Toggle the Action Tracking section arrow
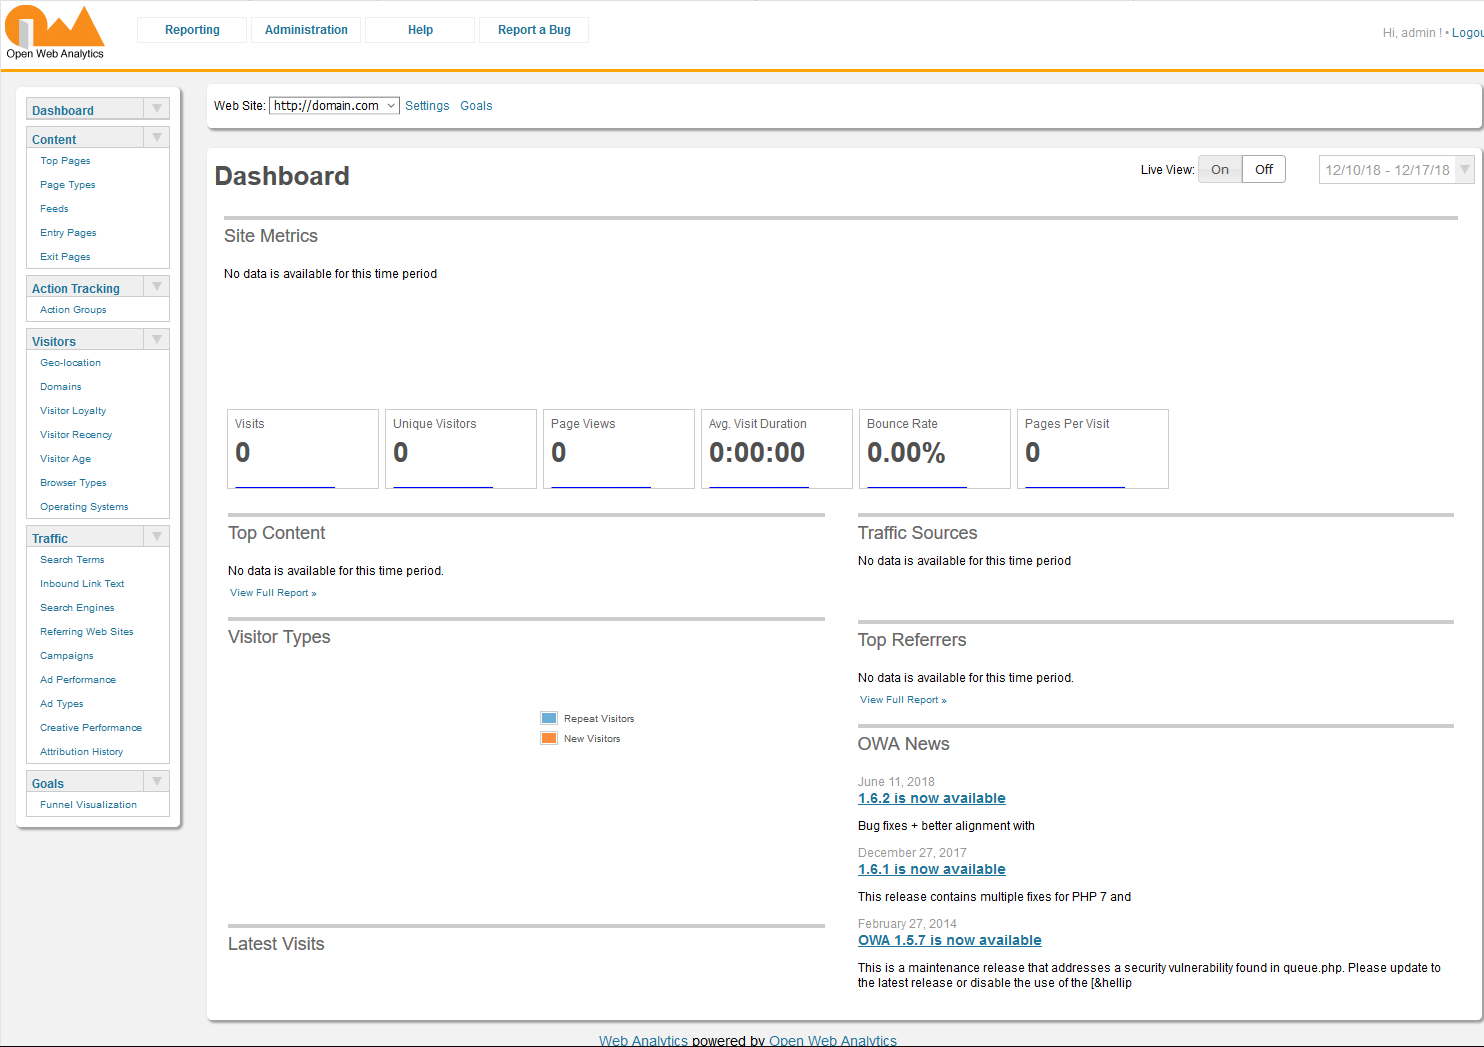1484x1047 pixels. point(156,286)
